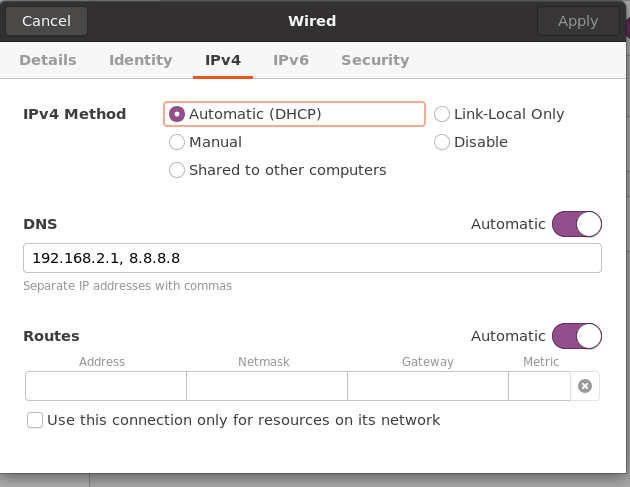Switch to the IPv6 tab
The image size is (630, 487).
tap(291, 60)
